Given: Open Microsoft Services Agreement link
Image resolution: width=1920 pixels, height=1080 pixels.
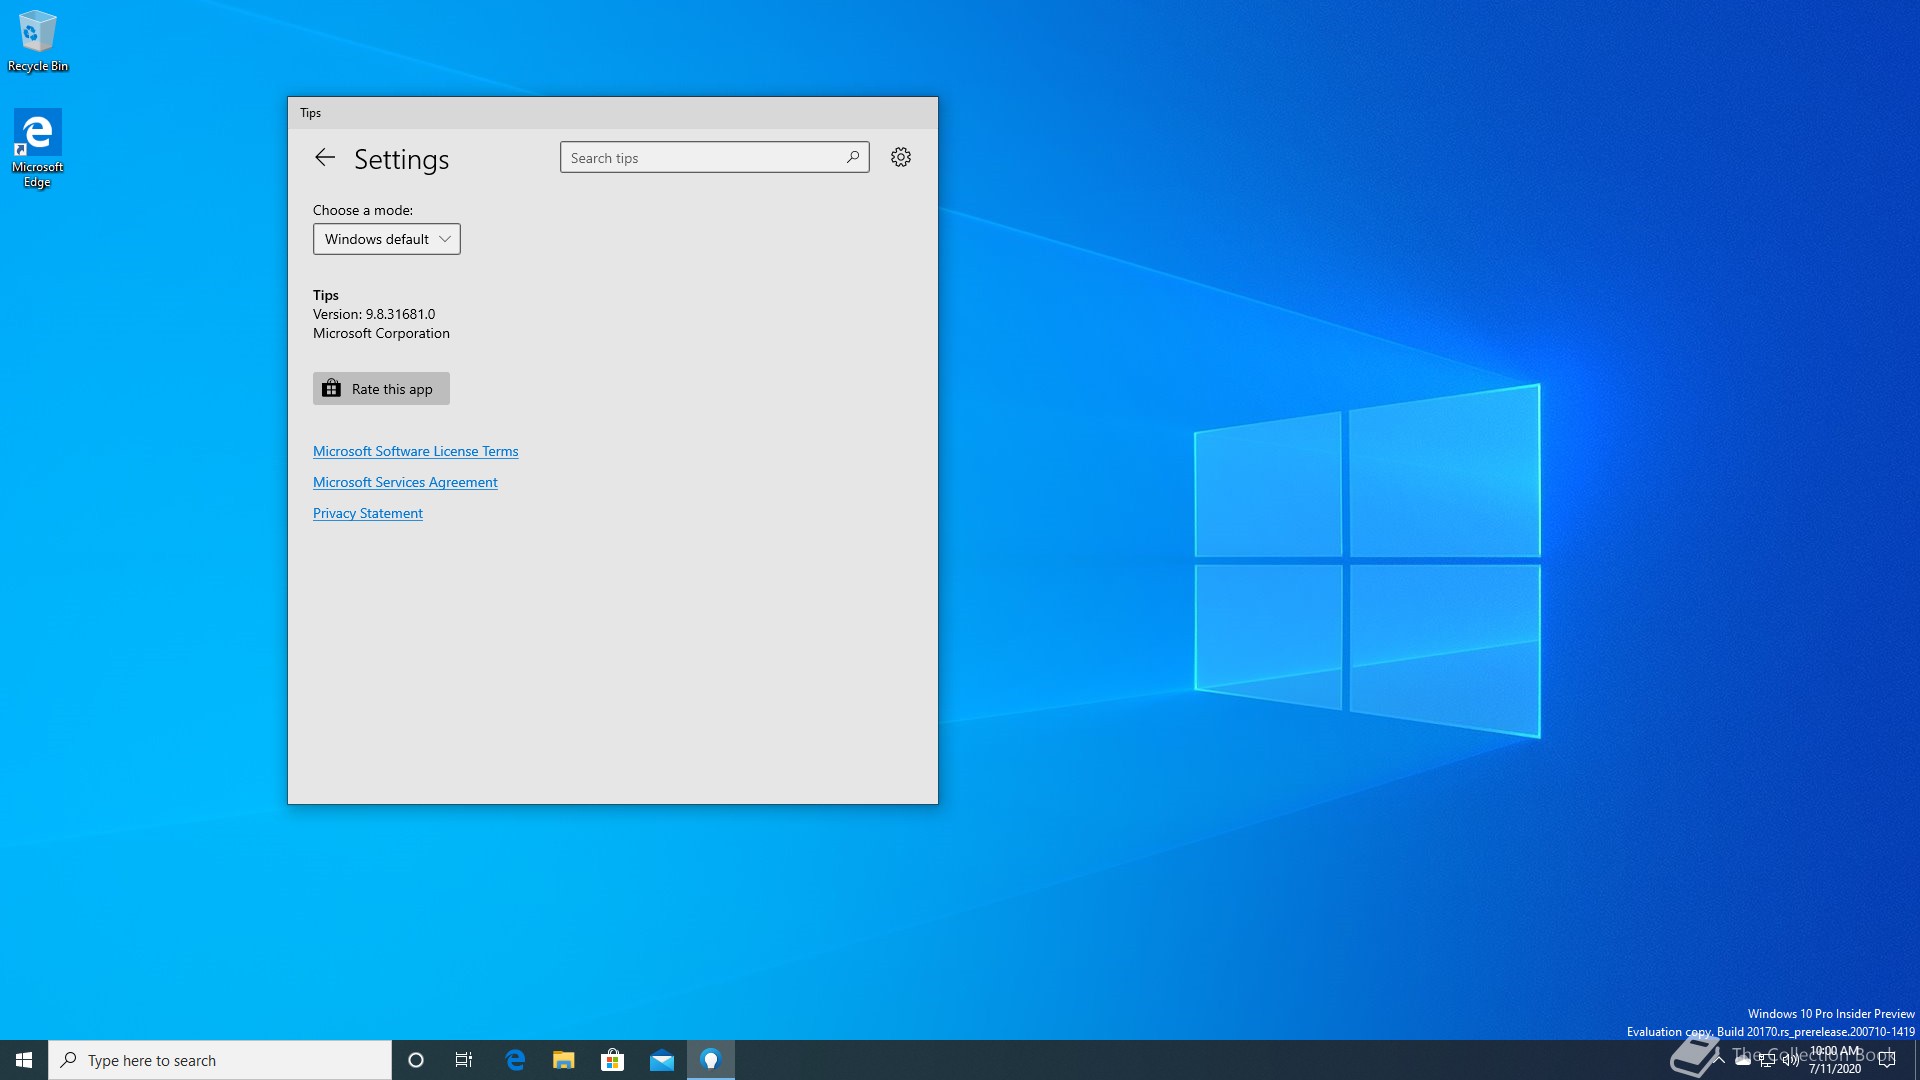Looking at the screenshot, I should point(405,482).
